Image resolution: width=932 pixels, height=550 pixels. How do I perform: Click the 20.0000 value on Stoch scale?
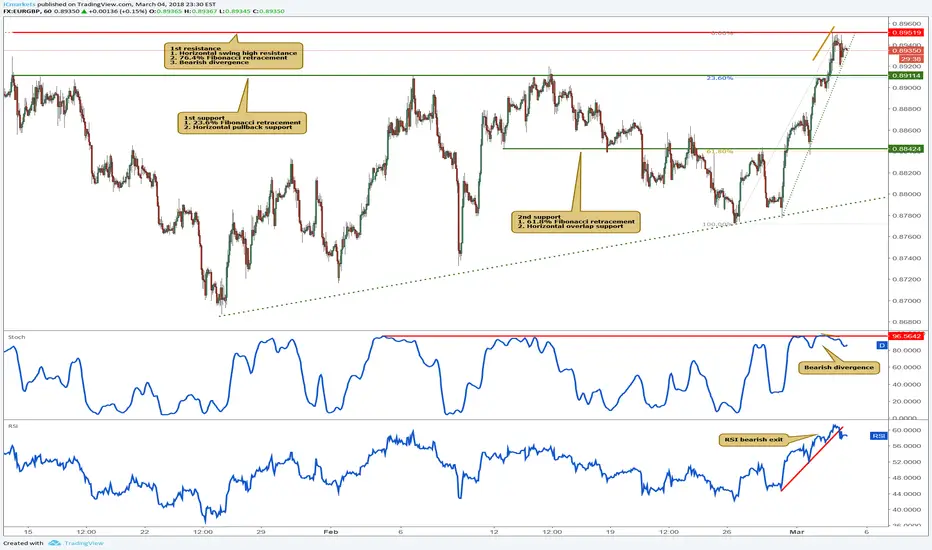coord(905,401)
